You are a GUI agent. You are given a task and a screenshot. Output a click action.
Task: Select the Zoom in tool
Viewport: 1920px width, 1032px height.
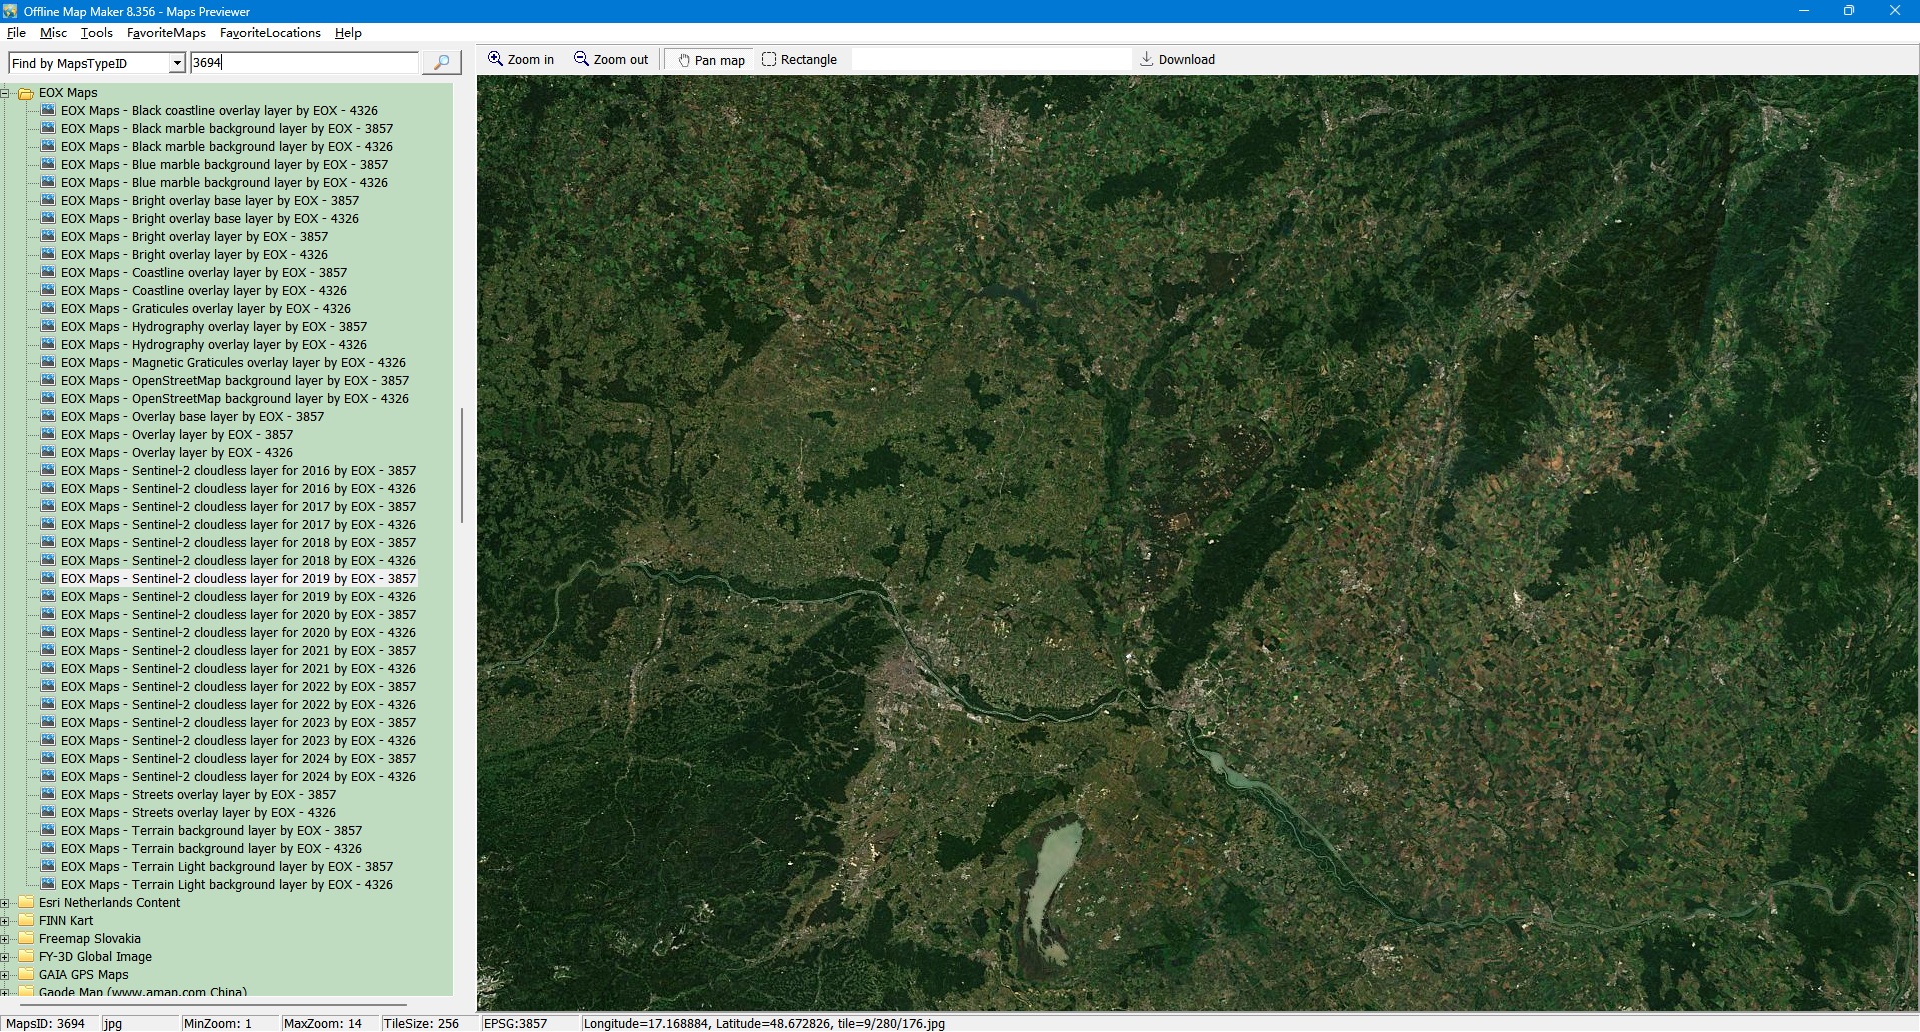coord(520,59)
